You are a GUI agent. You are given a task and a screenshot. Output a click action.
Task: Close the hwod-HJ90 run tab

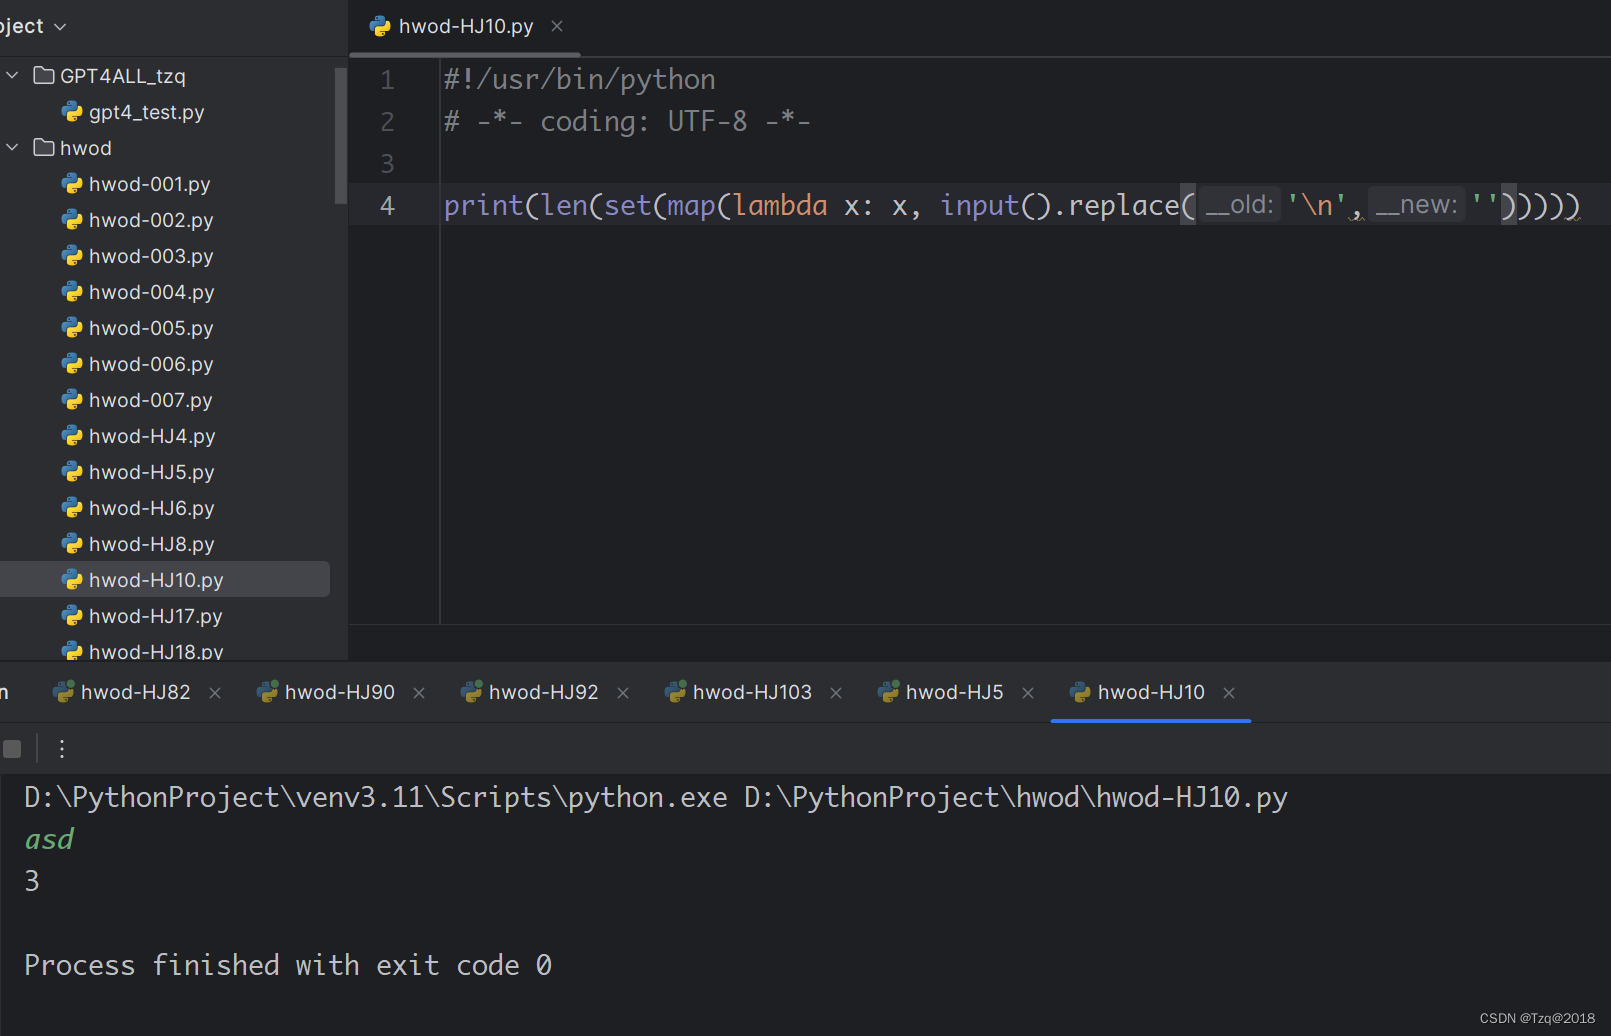419,693
